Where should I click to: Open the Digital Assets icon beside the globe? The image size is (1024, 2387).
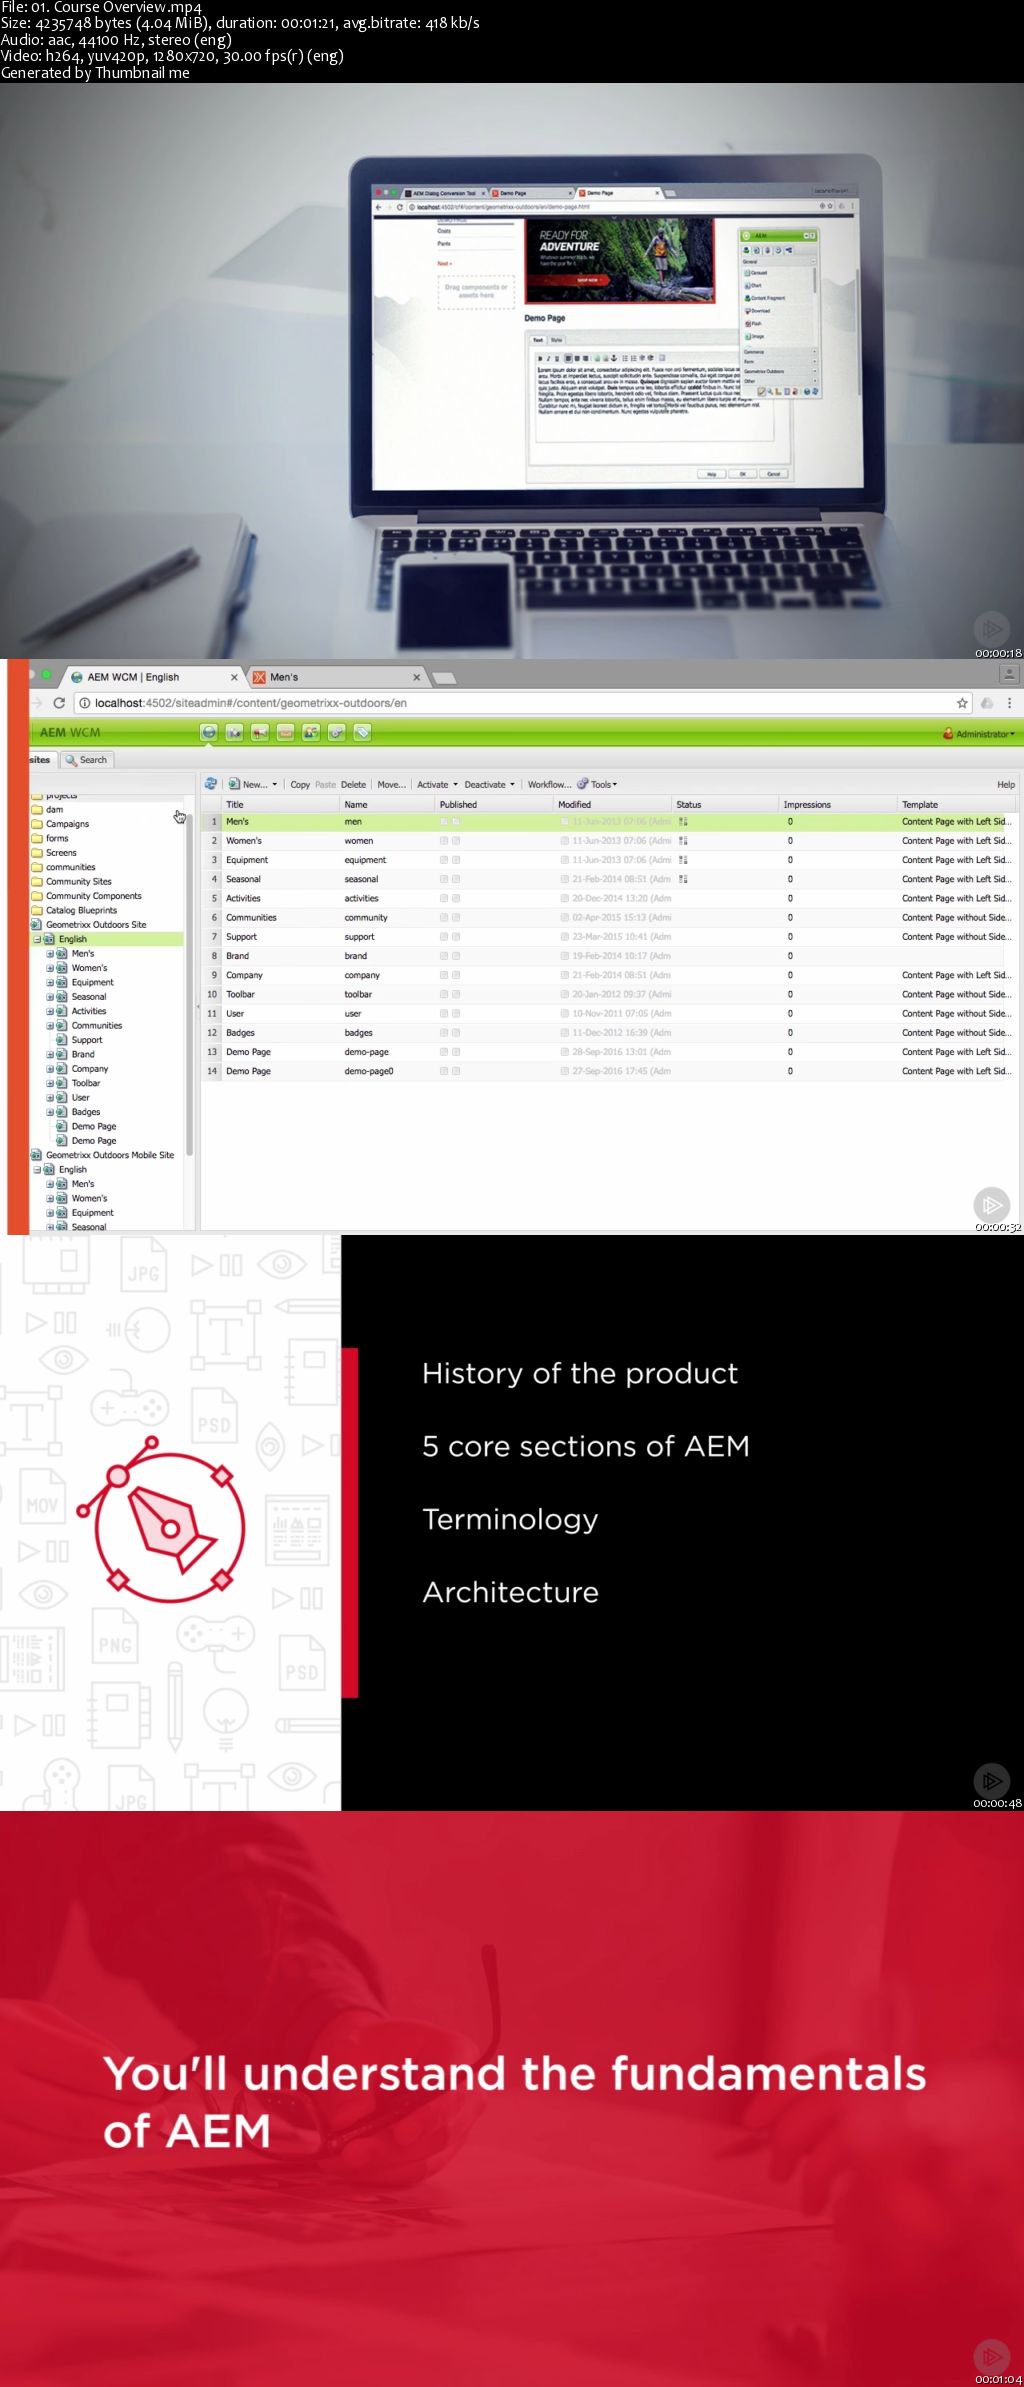point(234,733)
